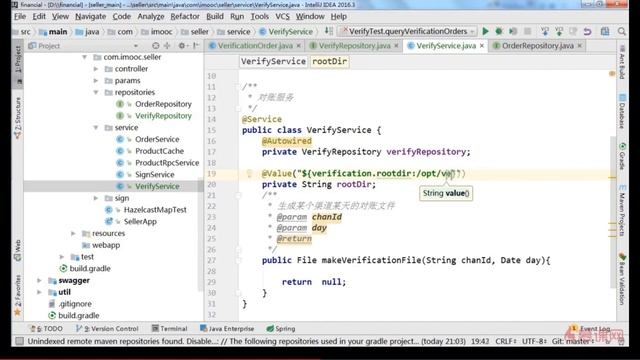The height and width of the screenshot is (360, 640).
Task: Collapse the service folder
Action: pos(96,128)
